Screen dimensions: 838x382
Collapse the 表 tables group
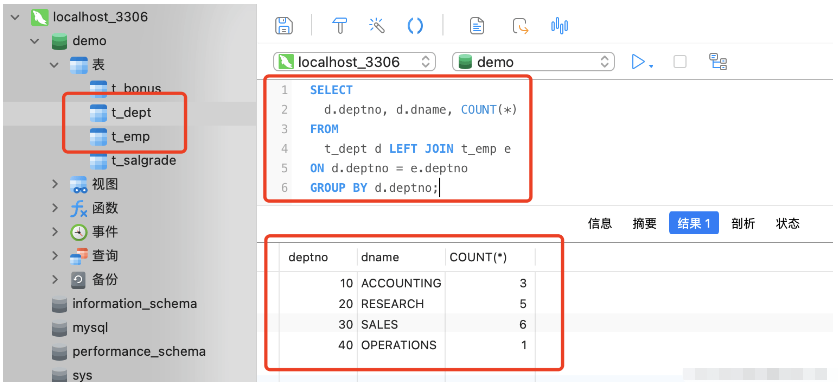point(54,65)
